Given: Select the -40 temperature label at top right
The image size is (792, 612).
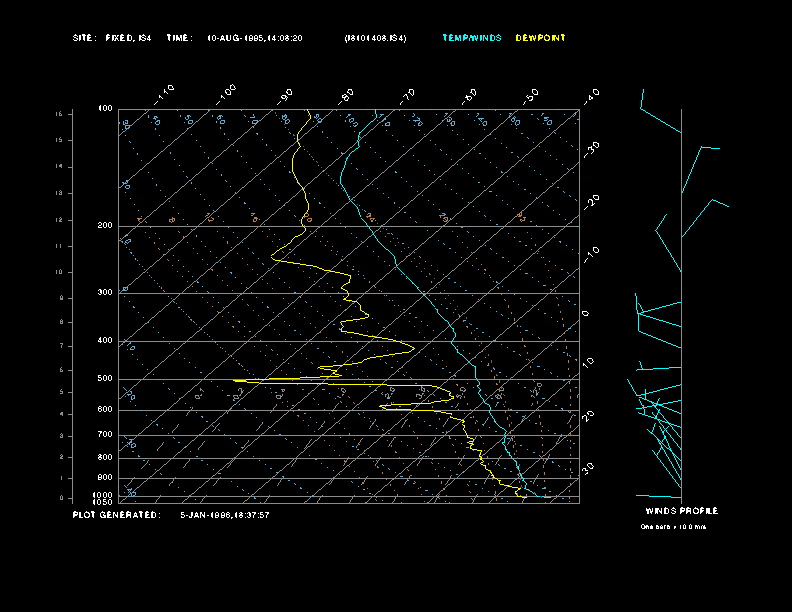Looking at the screenshot, I should coord(591,95).
